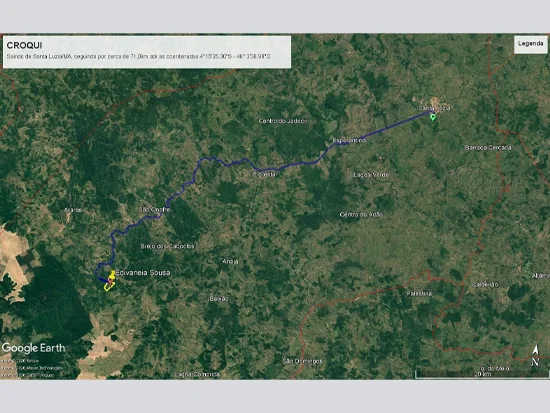
Task: Select the Centro do Adão label
Action: pos(362,214)
